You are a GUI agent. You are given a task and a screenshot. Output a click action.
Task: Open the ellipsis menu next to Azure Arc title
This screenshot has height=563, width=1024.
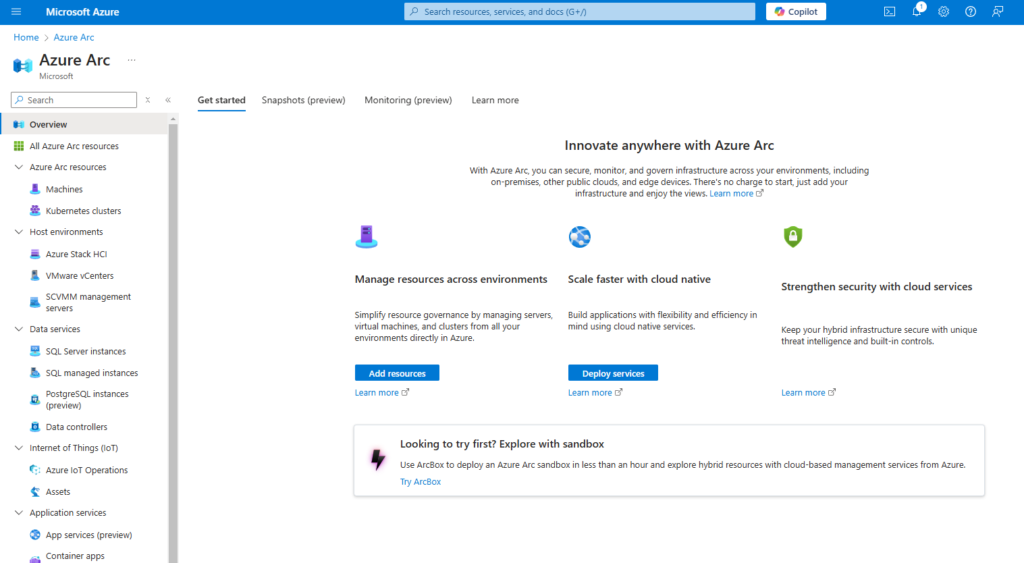[x=131, y=60]
